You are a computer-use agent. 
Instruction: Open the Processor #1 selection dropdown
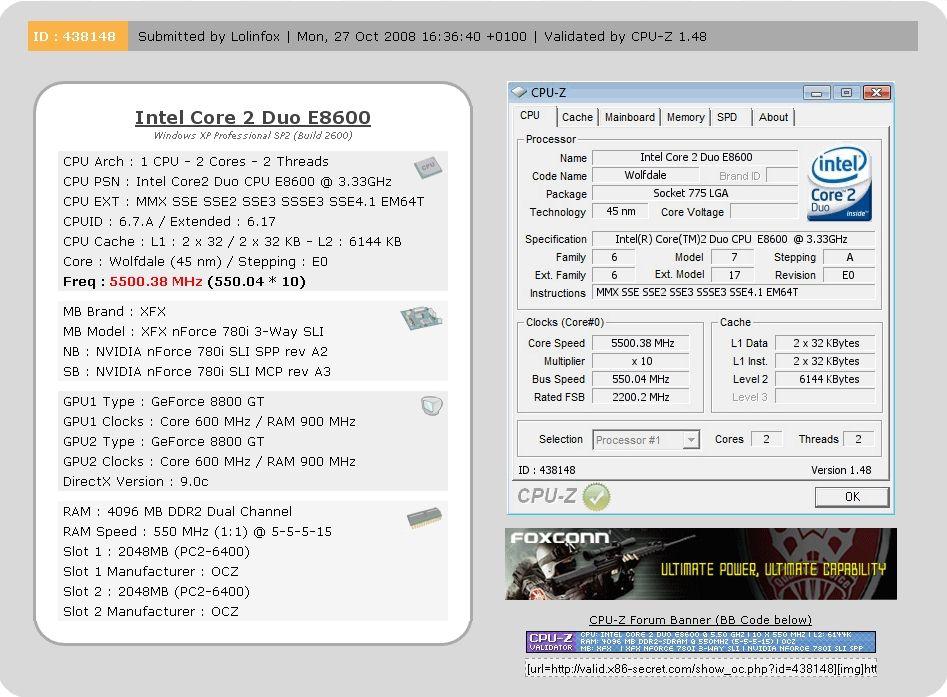691,440
